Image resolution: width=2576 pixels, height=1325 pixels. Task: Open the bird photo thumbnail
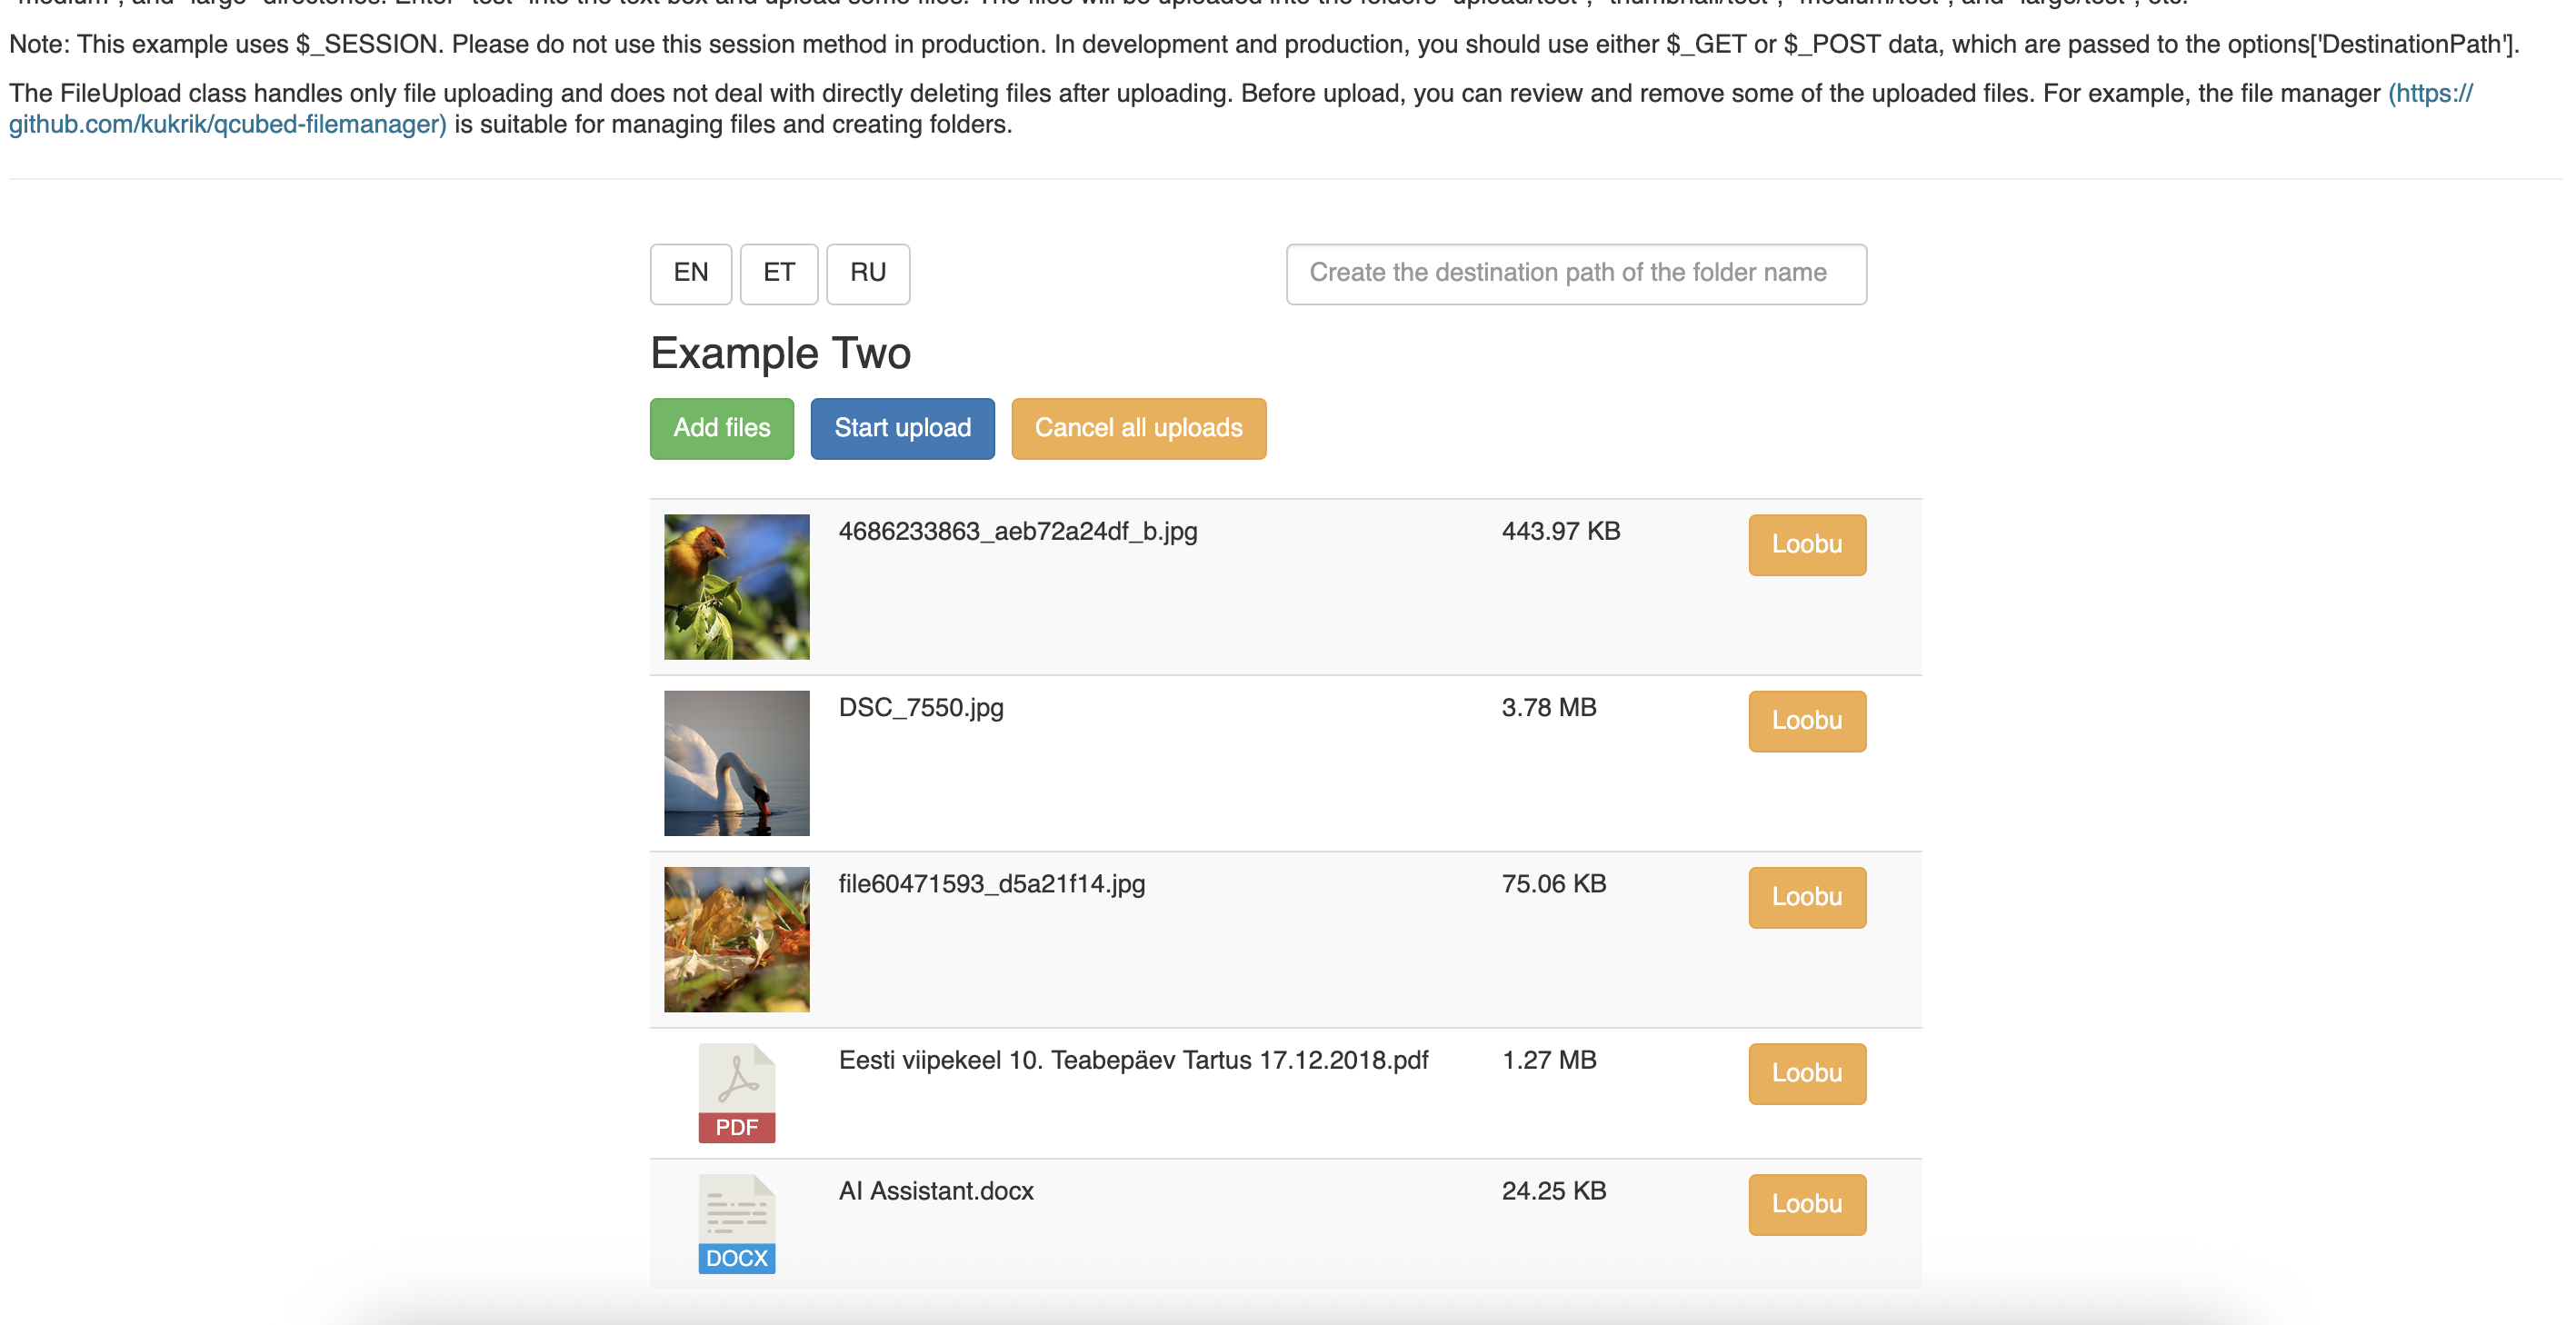pos(736,586)
